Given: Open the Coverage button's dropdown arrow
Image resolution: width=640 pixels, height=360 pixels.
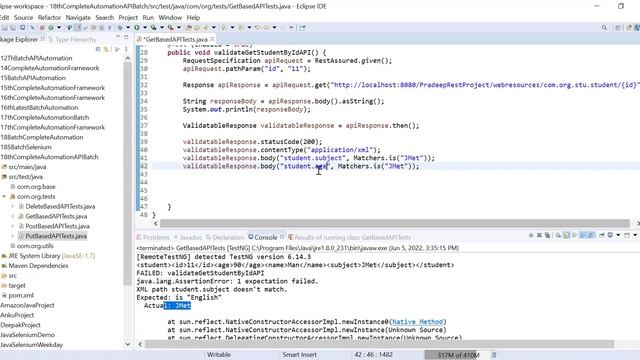Looking at the screenshot, I should pos(162,28).
